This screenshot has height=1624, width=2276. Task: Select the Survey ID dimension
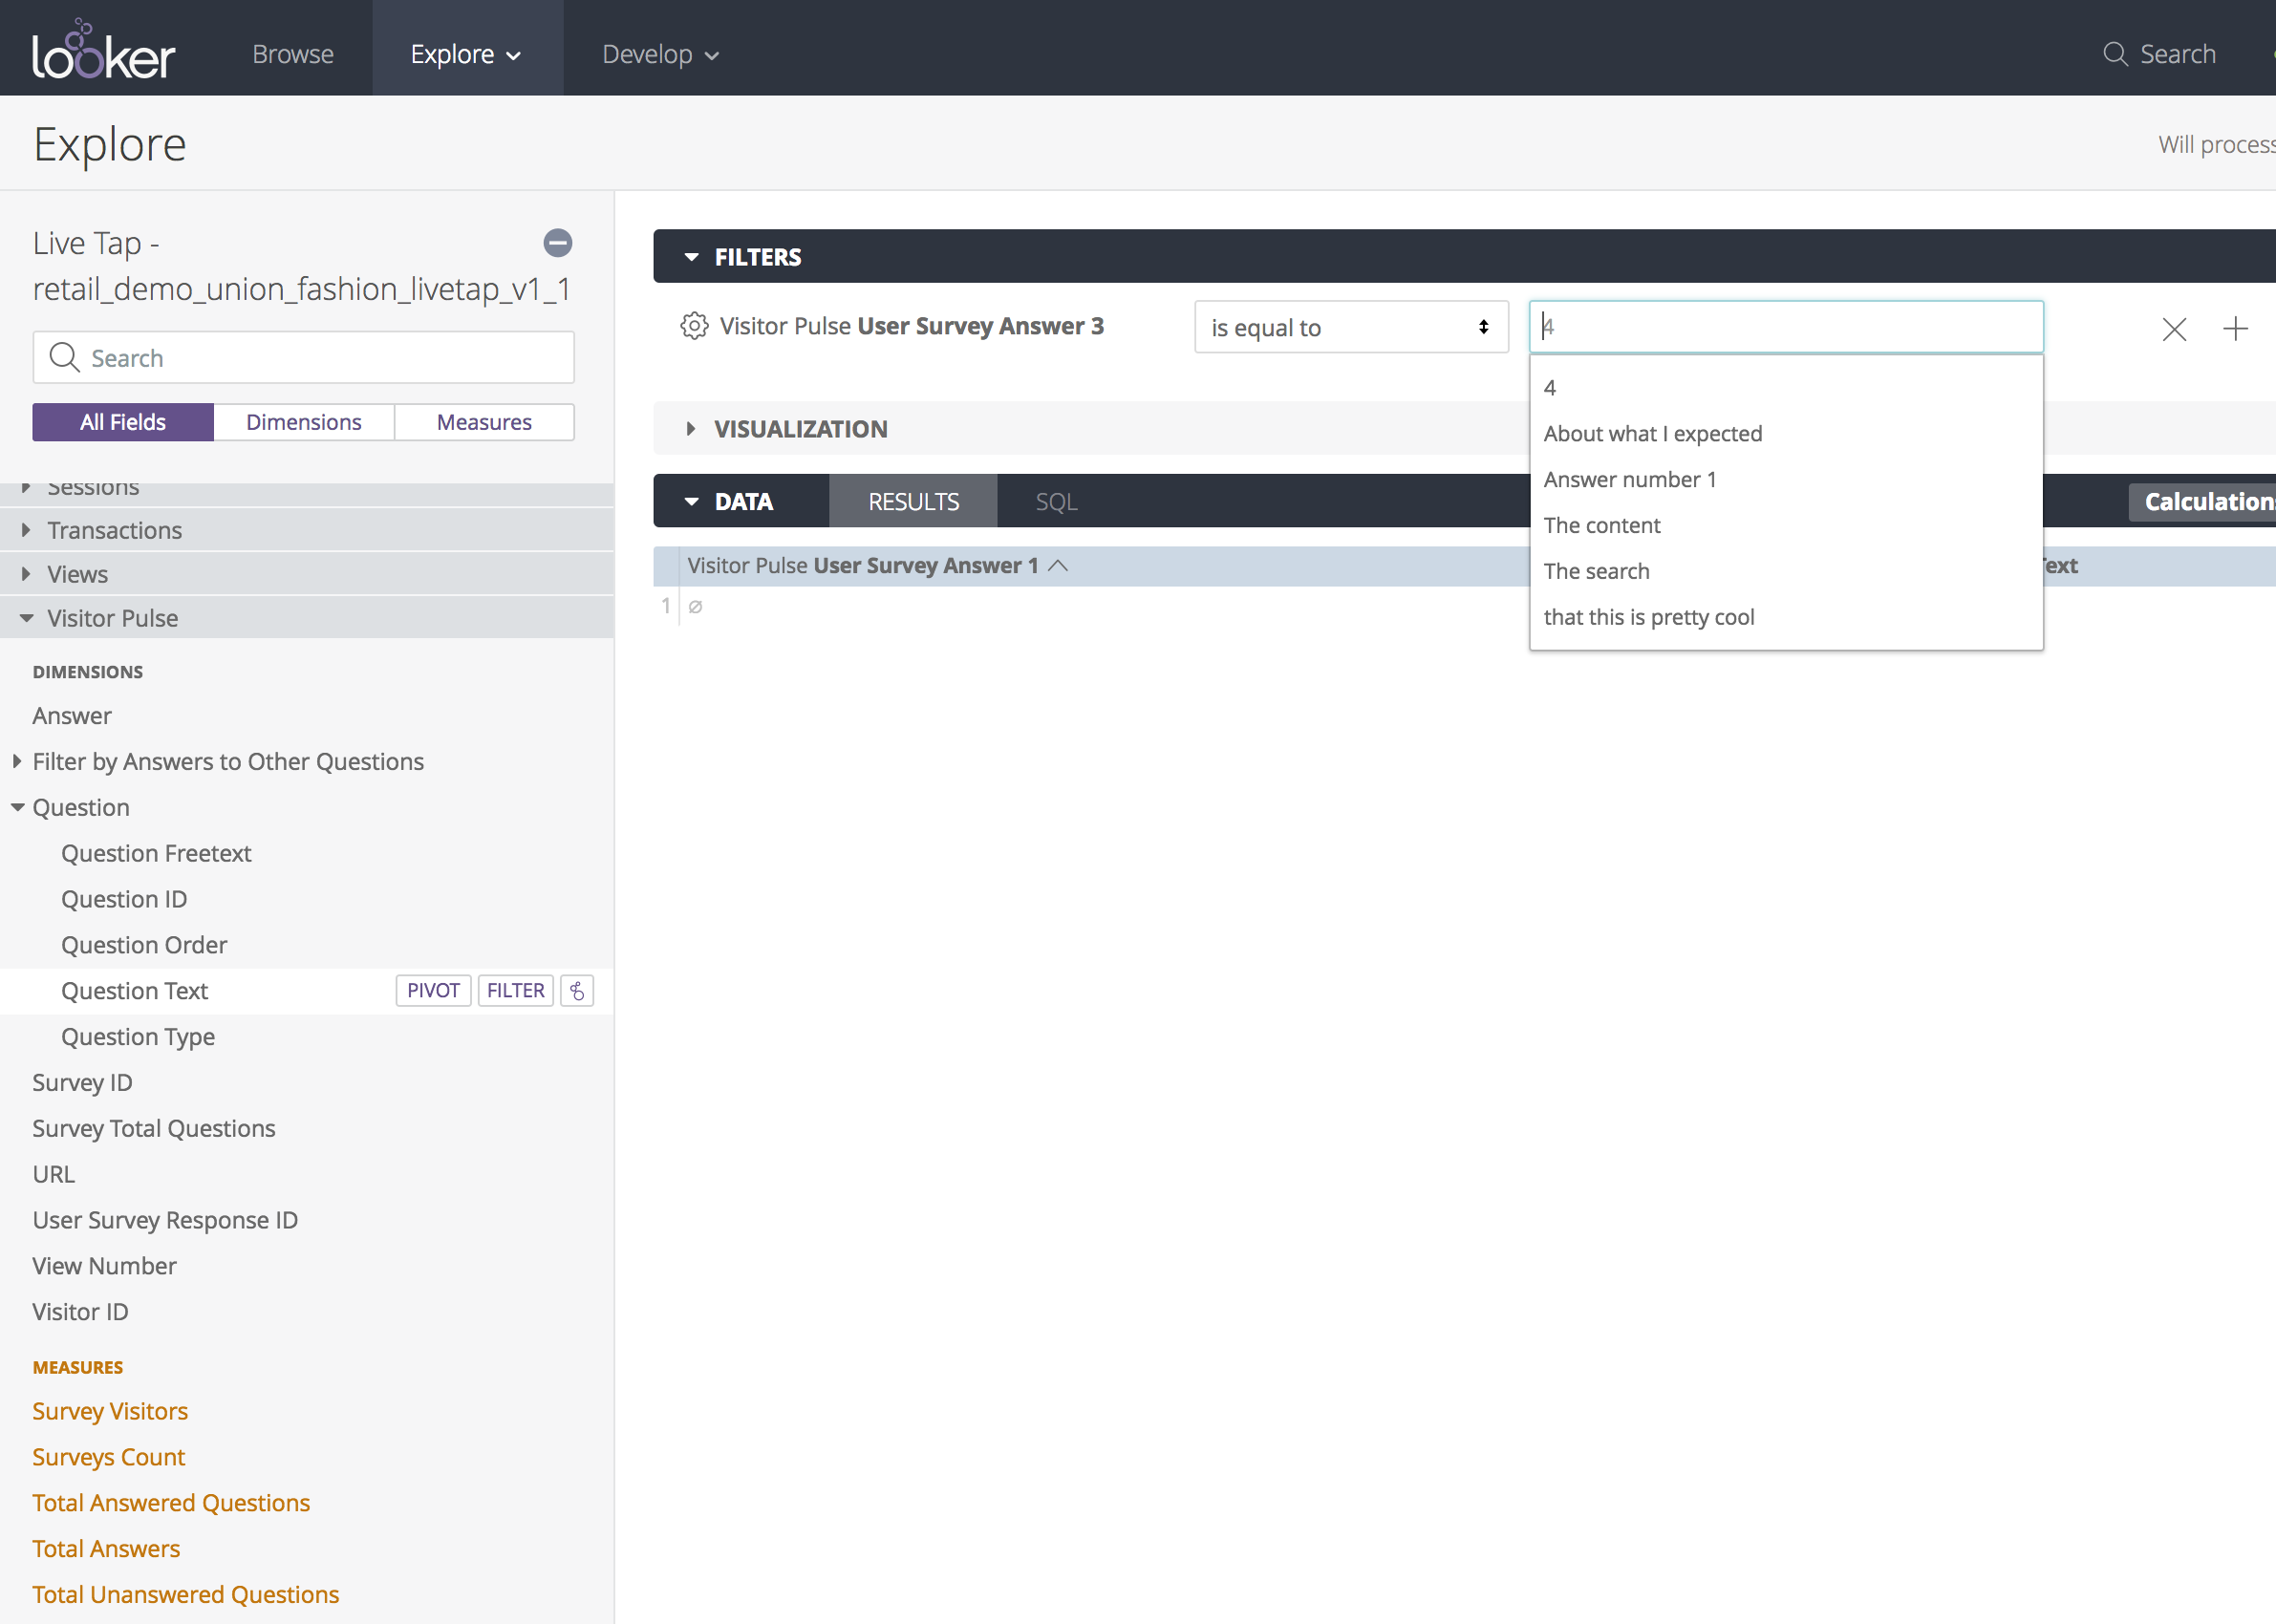click(x=82, y=1083)
